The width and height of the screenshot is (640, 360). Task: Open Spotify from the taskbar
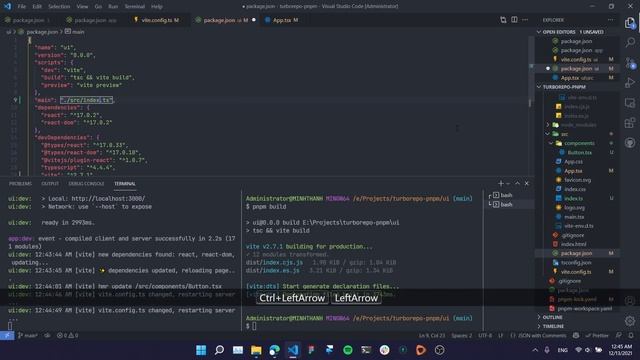point(348,350)
